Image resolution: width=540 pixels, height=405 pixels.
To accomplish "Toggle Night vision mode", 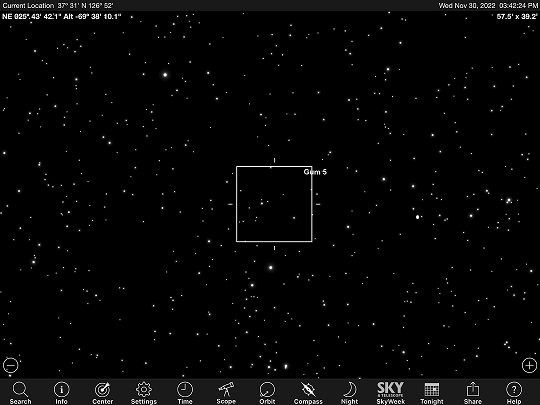I will (350, 393).
